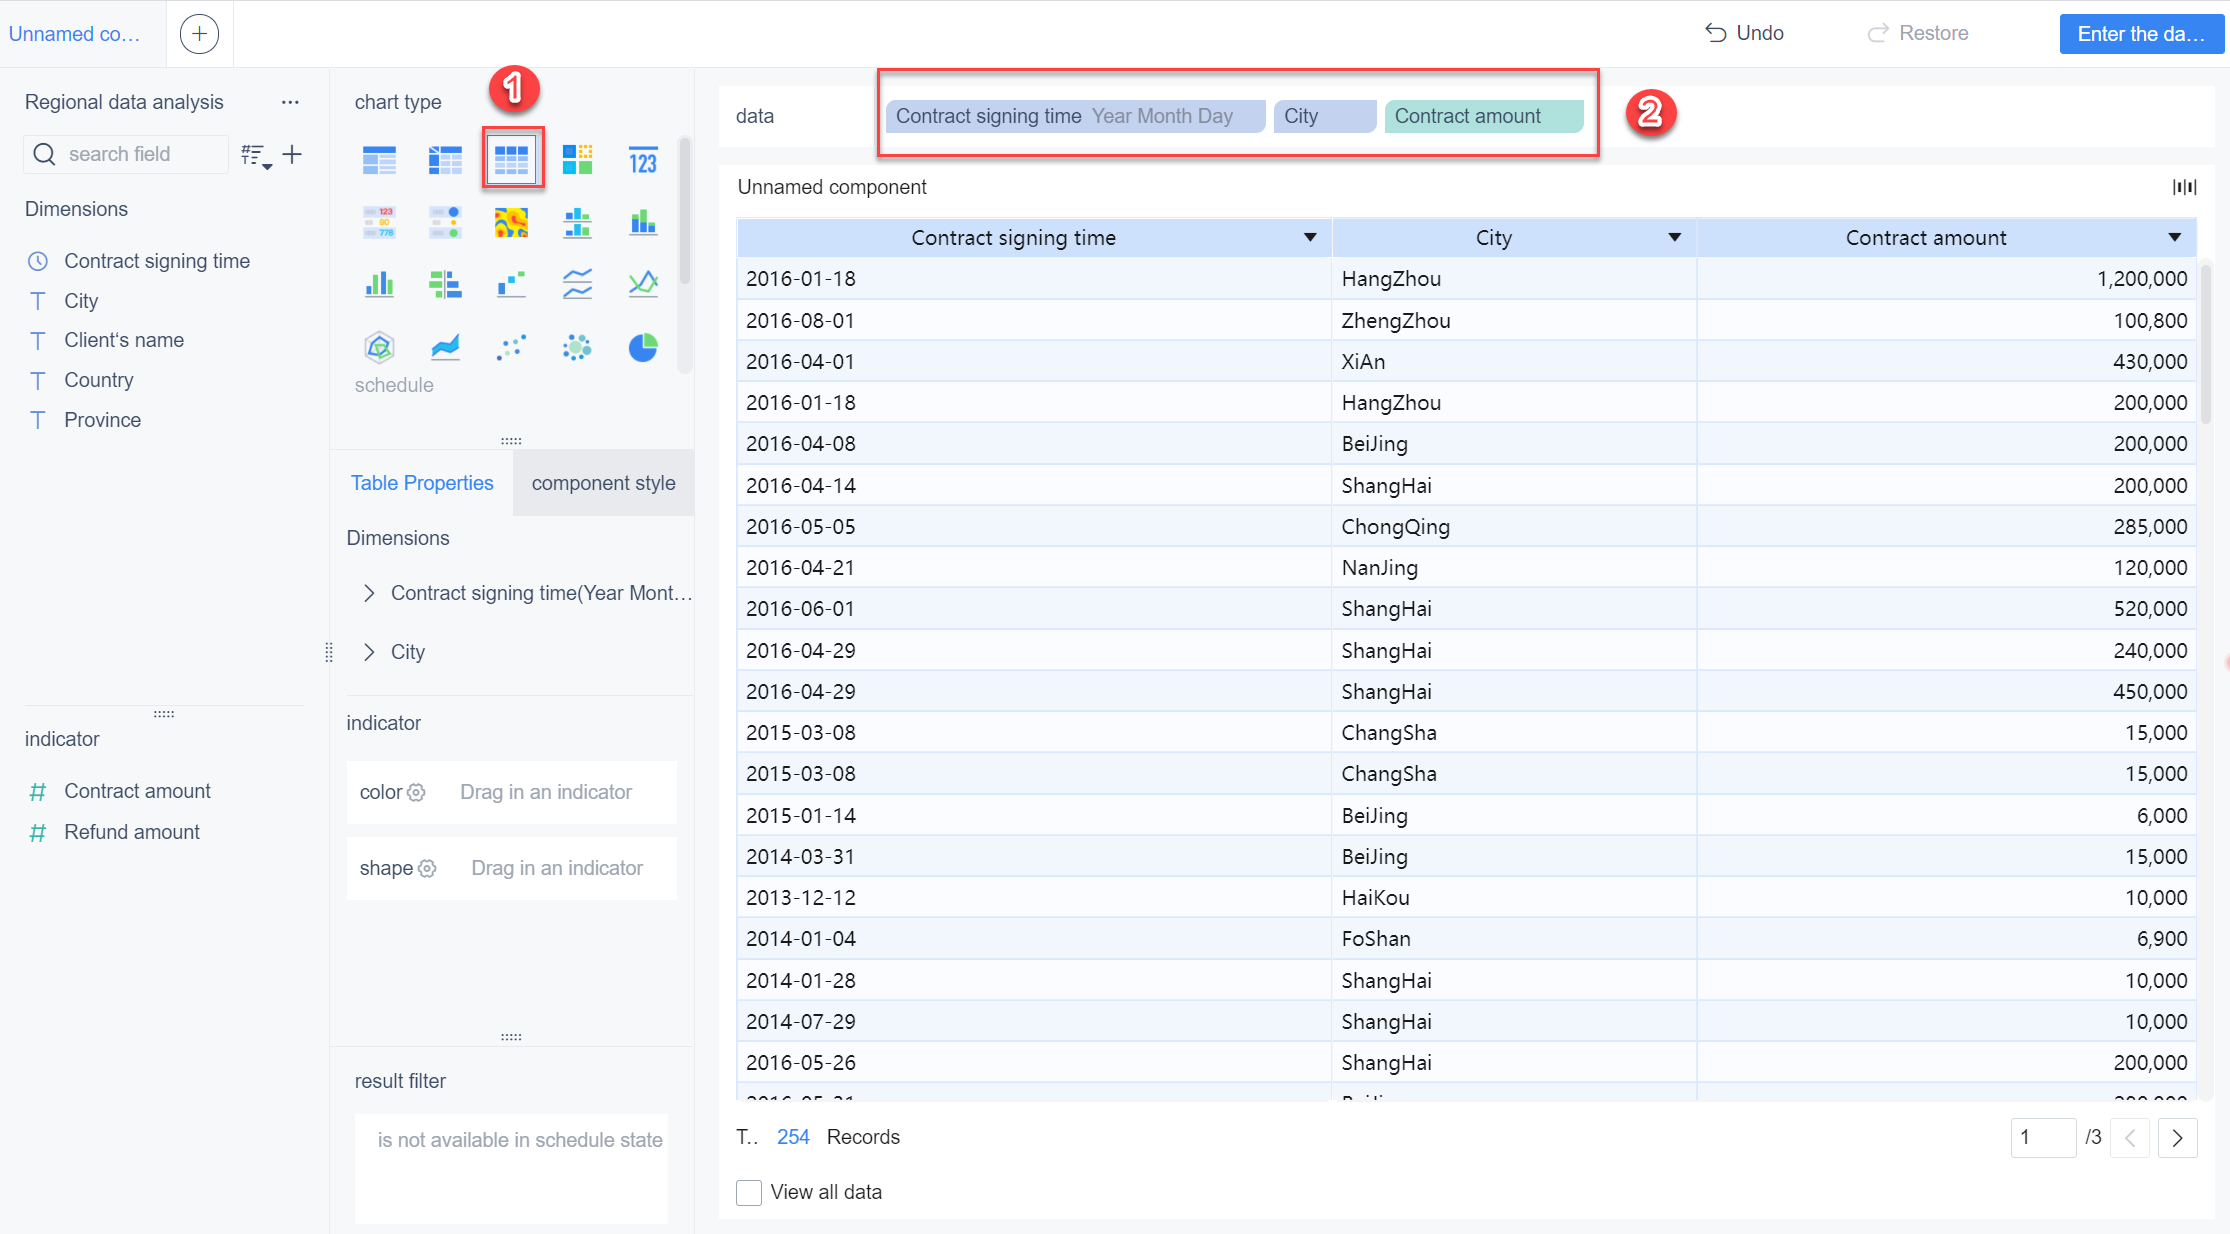Select the pie chart type
This screenshot has height=1234, width=2230.
click(643, 347)
